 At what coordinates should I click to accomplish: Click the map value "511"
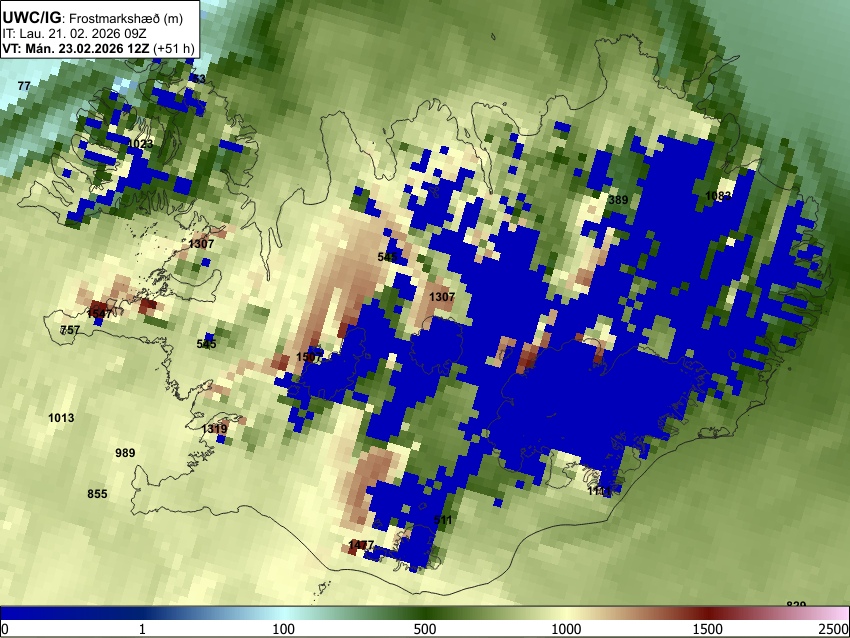click(x=443, y=520)
